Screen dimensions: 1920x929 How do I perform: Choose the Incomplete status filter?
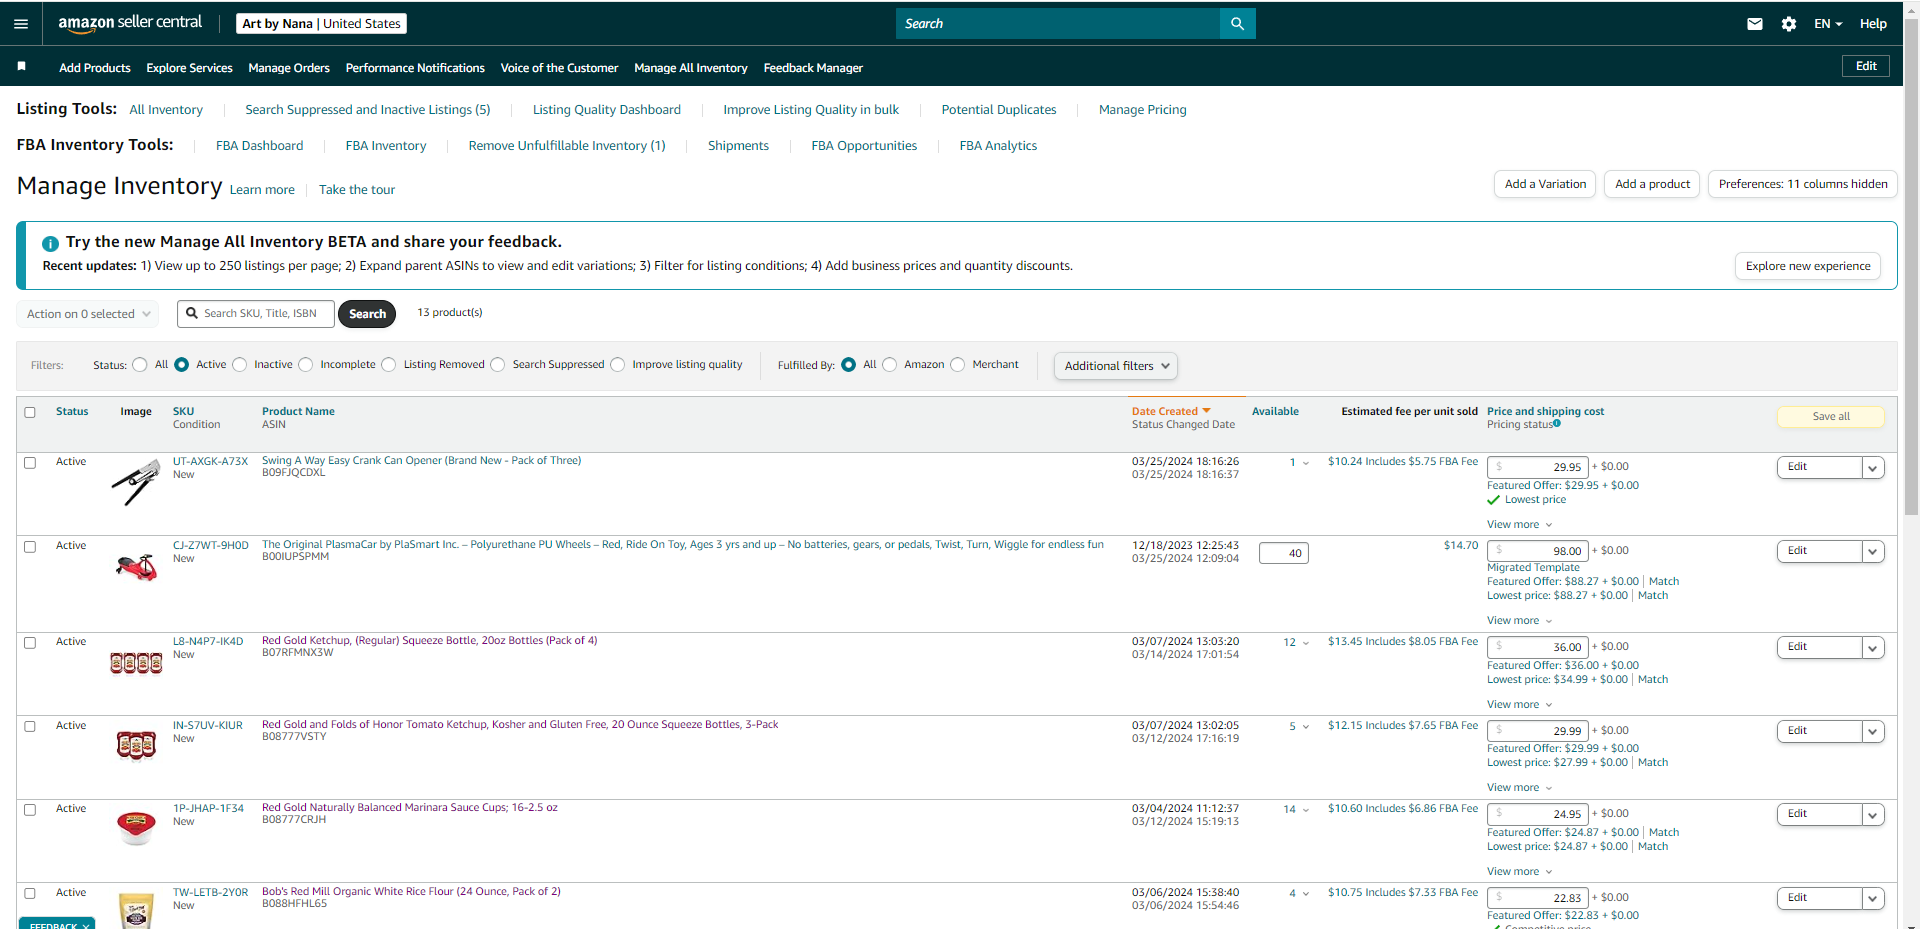tap(306, 365)
